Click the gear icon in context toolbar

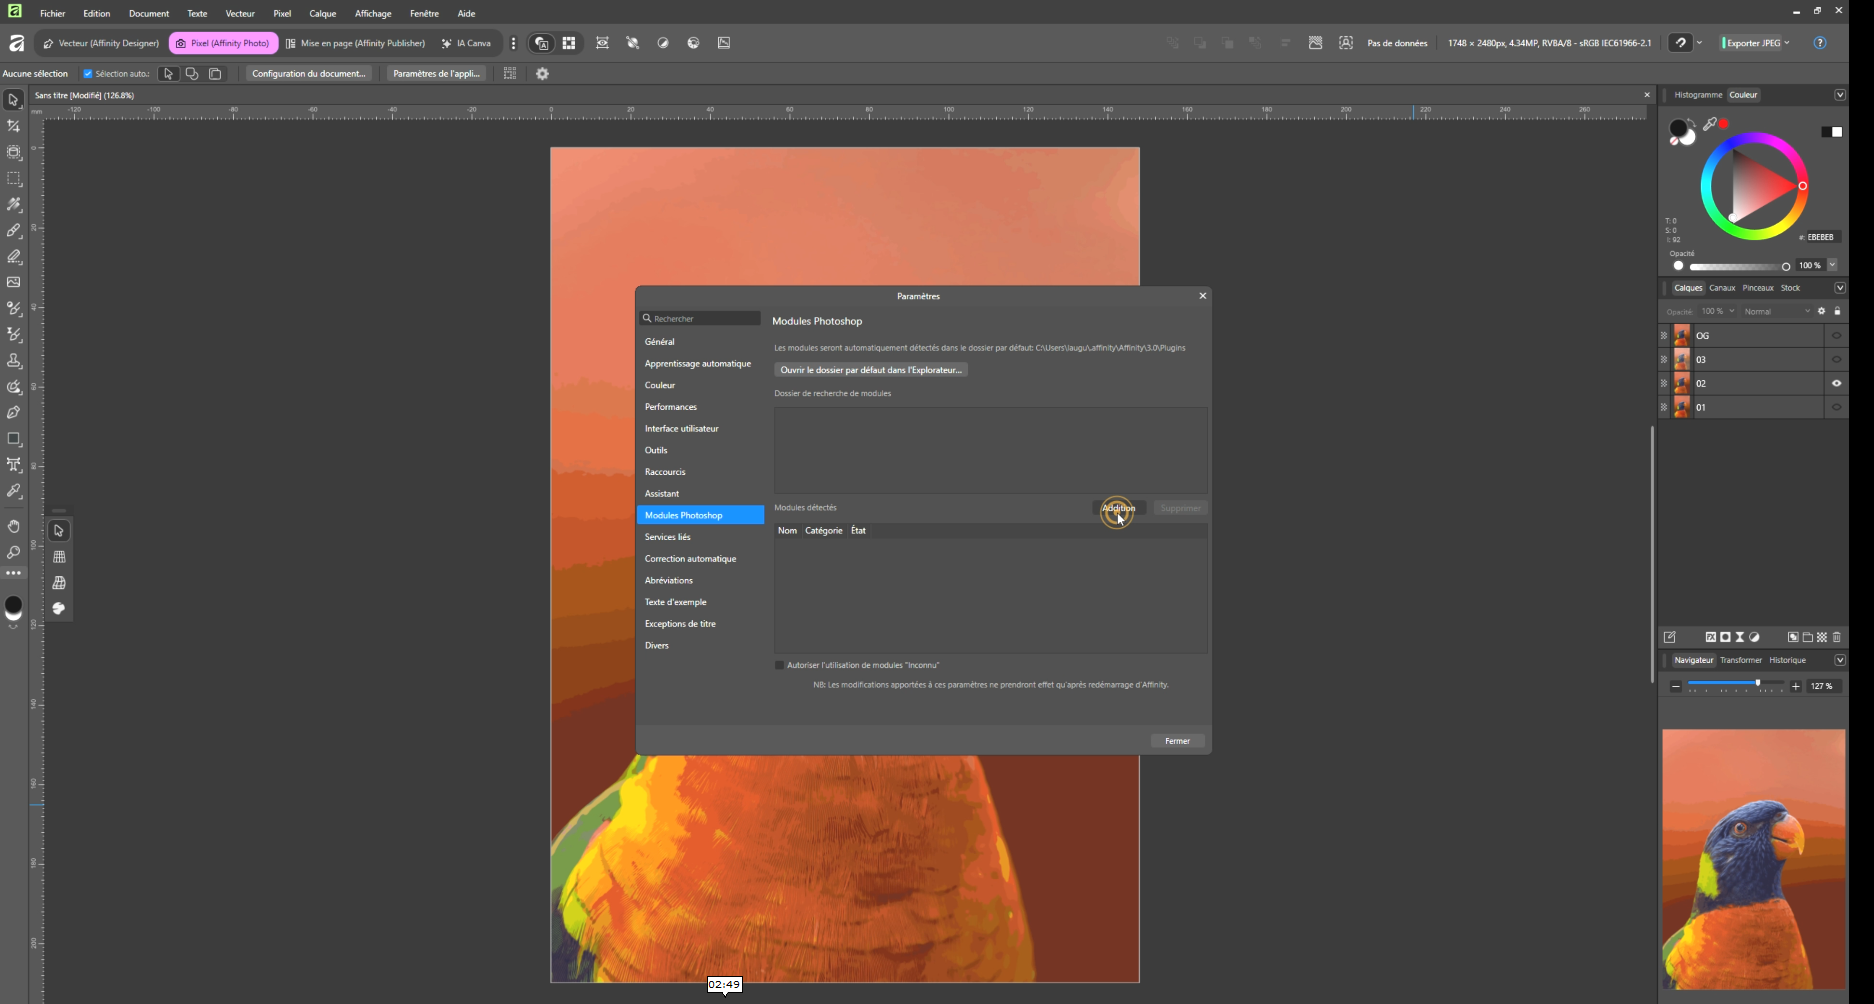[x=542, y=74]
